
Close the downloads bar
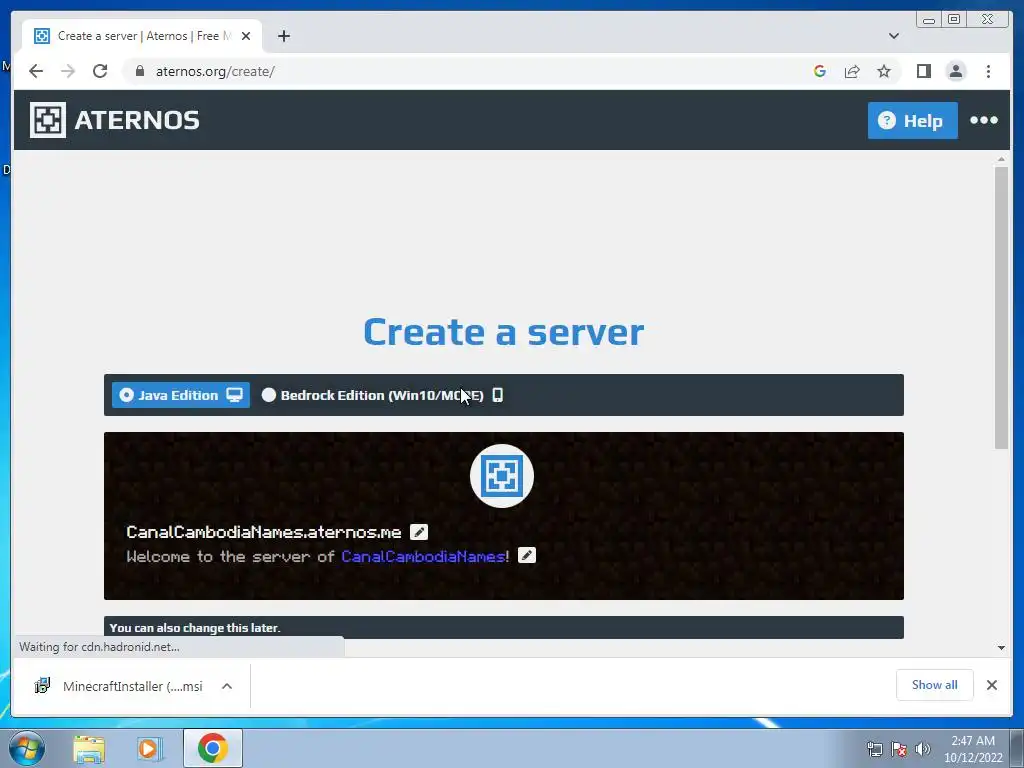pos(991,685)
